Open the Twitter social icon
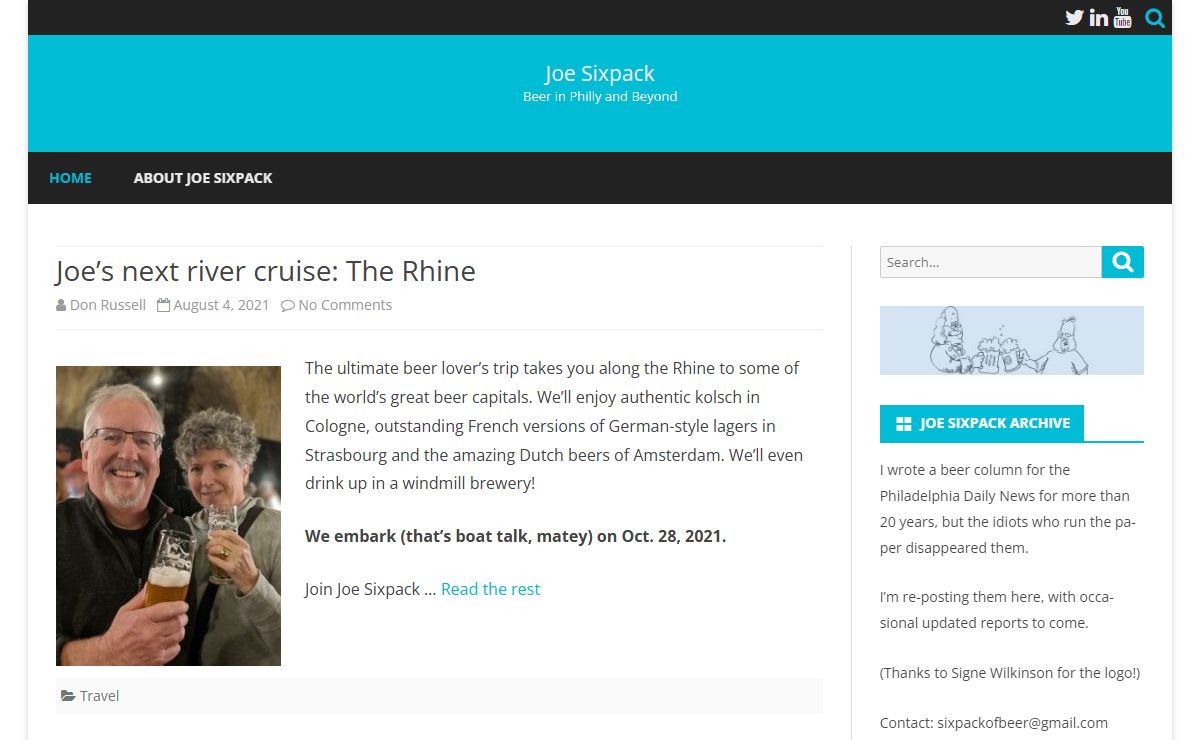This screenshot has height=740, width=1200. [x=1074, y=17]
